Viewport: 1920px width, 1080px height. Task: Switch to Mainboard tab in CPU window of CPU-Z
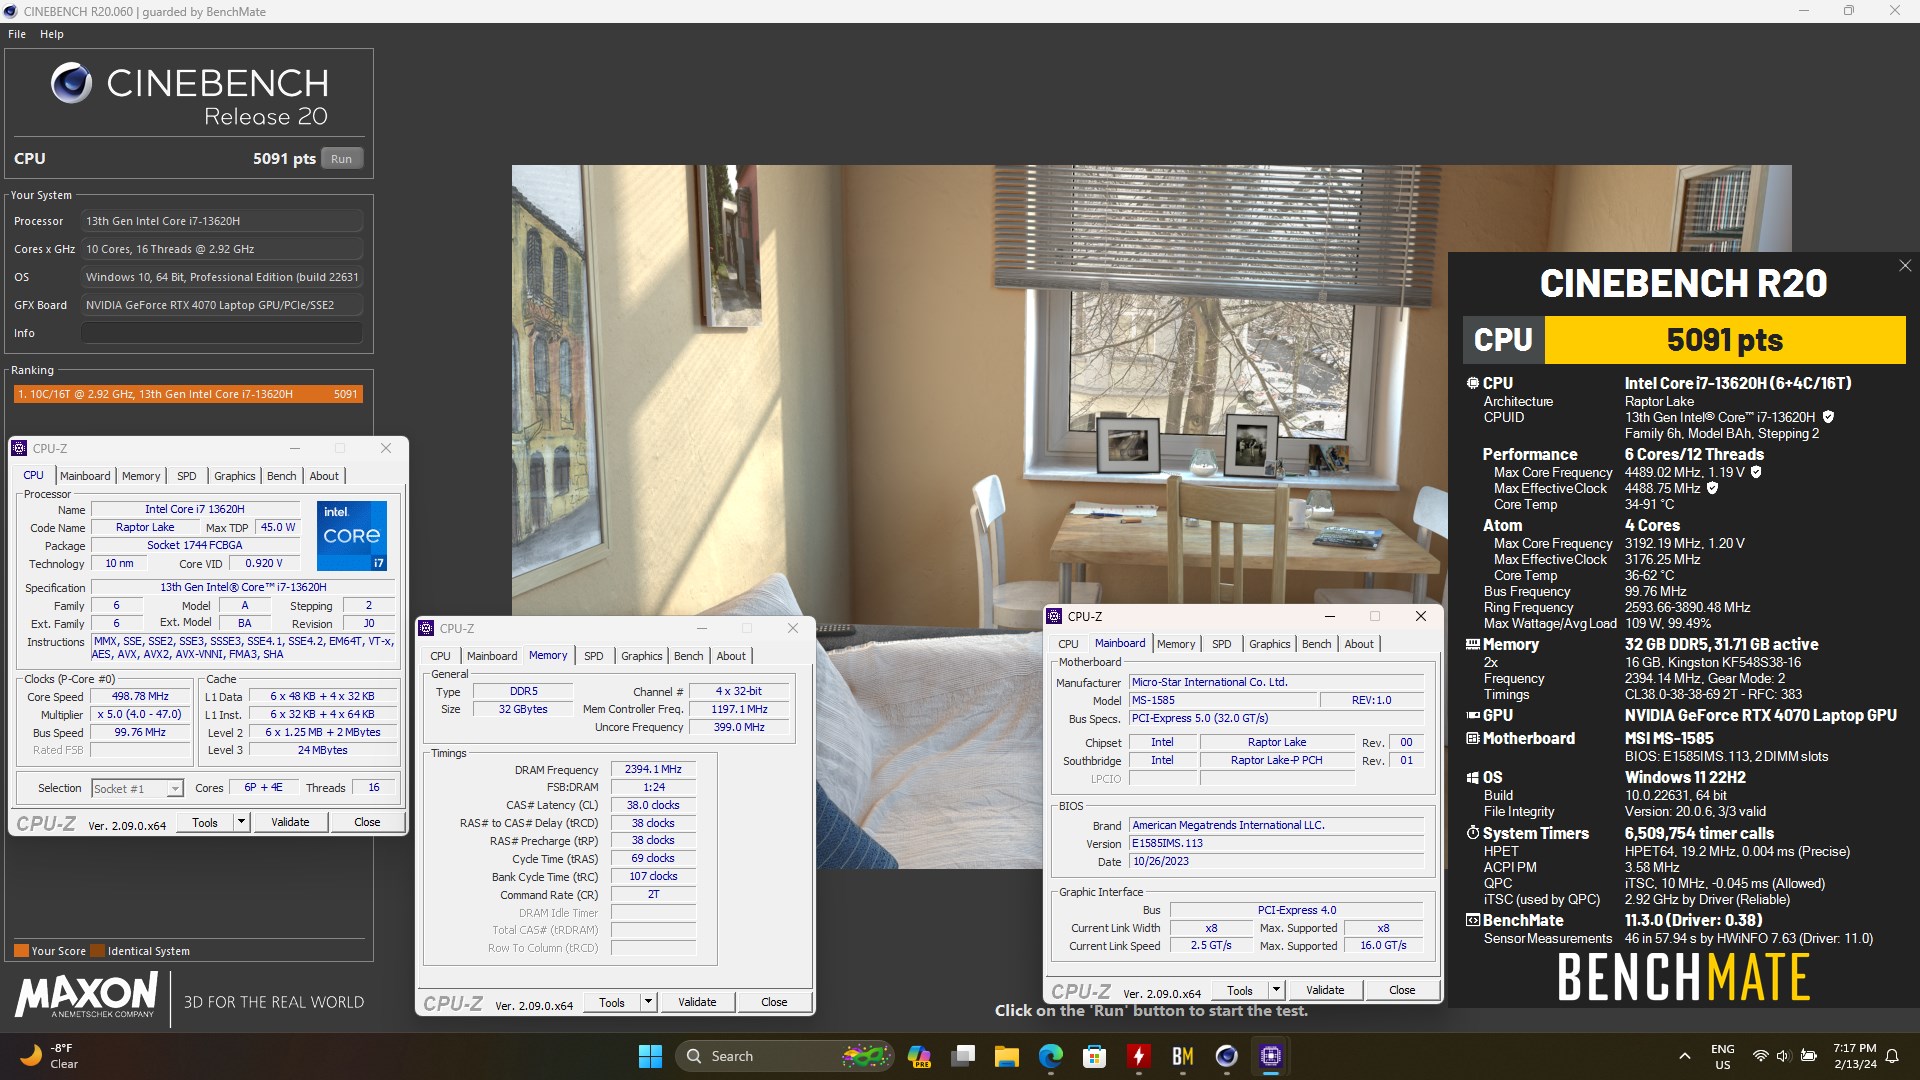[x=85, y=476]
